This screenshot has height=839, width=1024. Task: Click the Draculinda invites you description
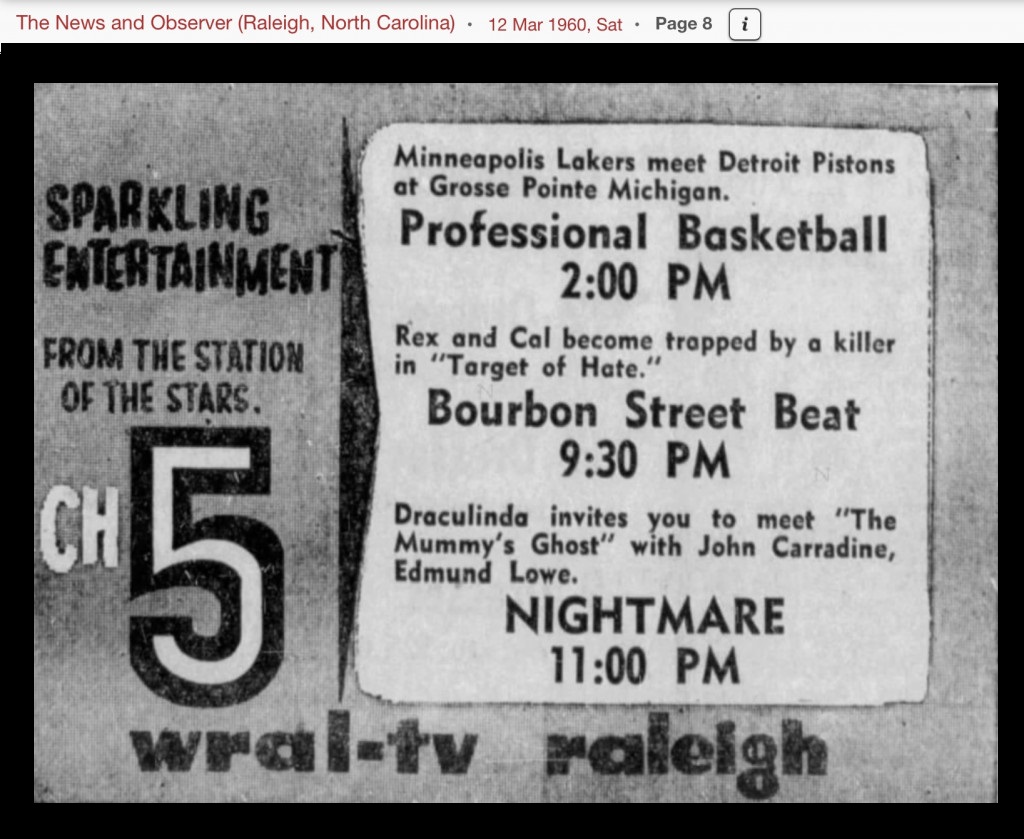pos(645,546)
